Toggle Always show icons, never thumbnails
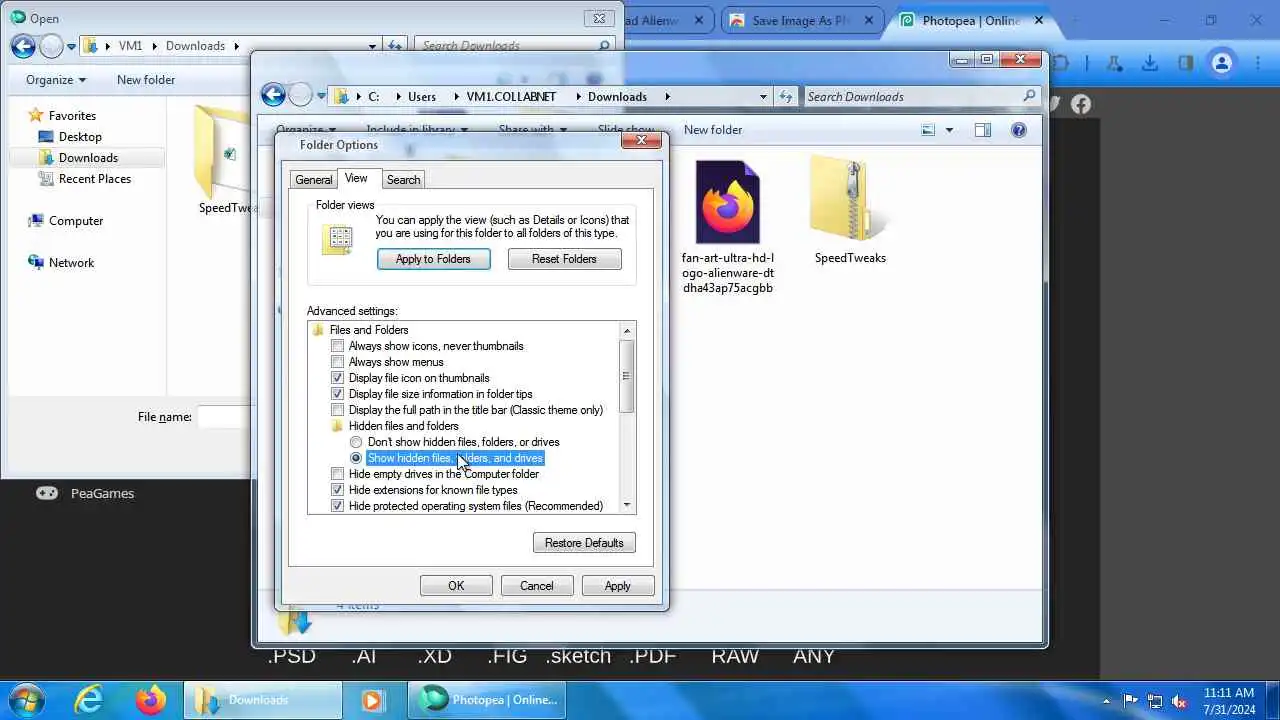The height and width of the screenshot is (720, 1280). 338,346
